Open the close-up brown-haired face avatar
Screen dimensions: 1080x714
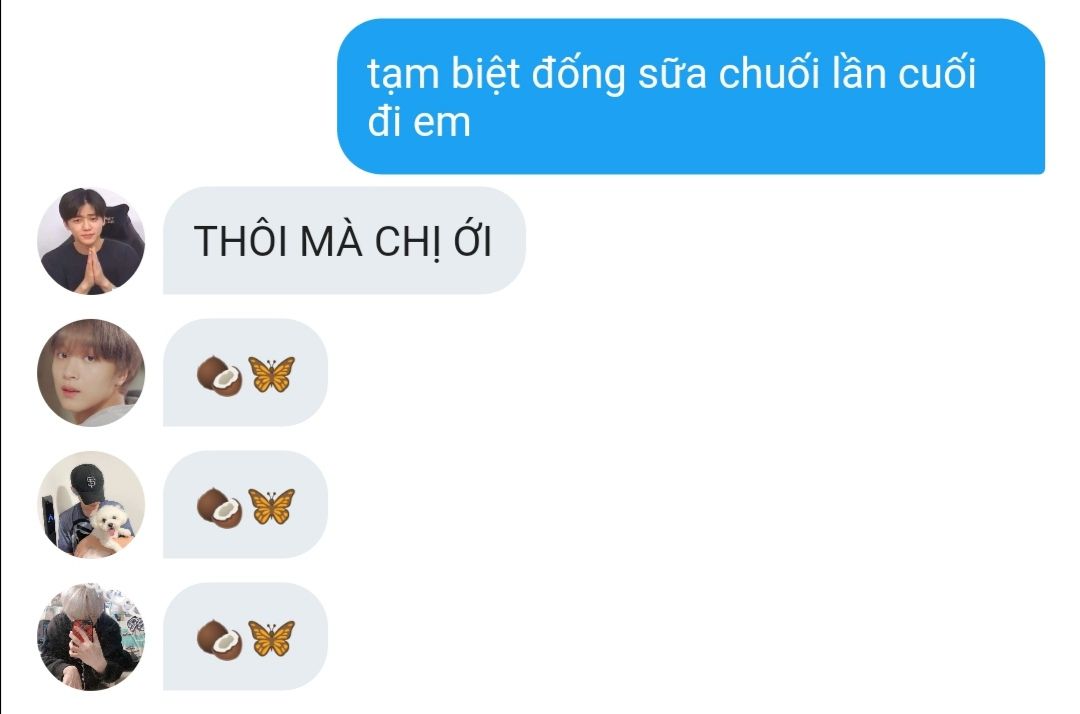coord(91,372)
